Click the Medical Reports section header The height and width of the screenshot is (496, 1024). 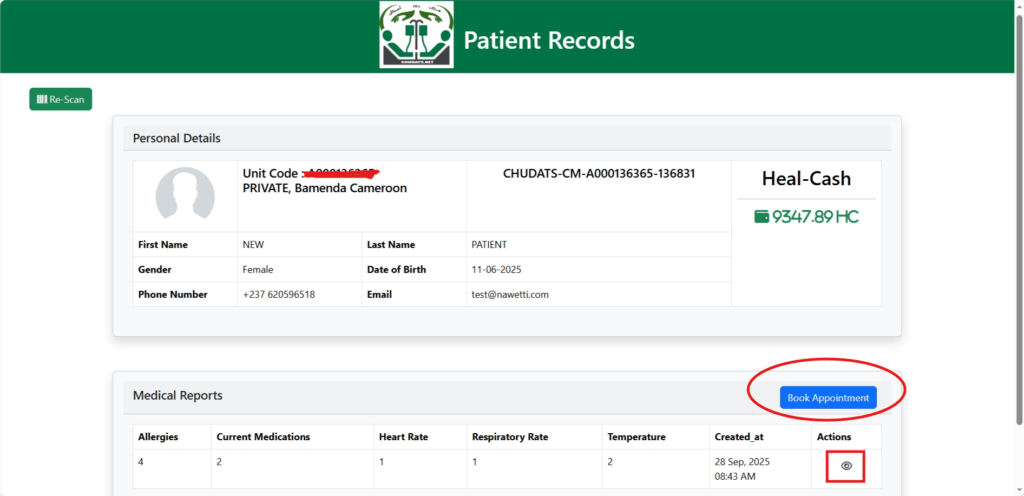tap(178, 395)
